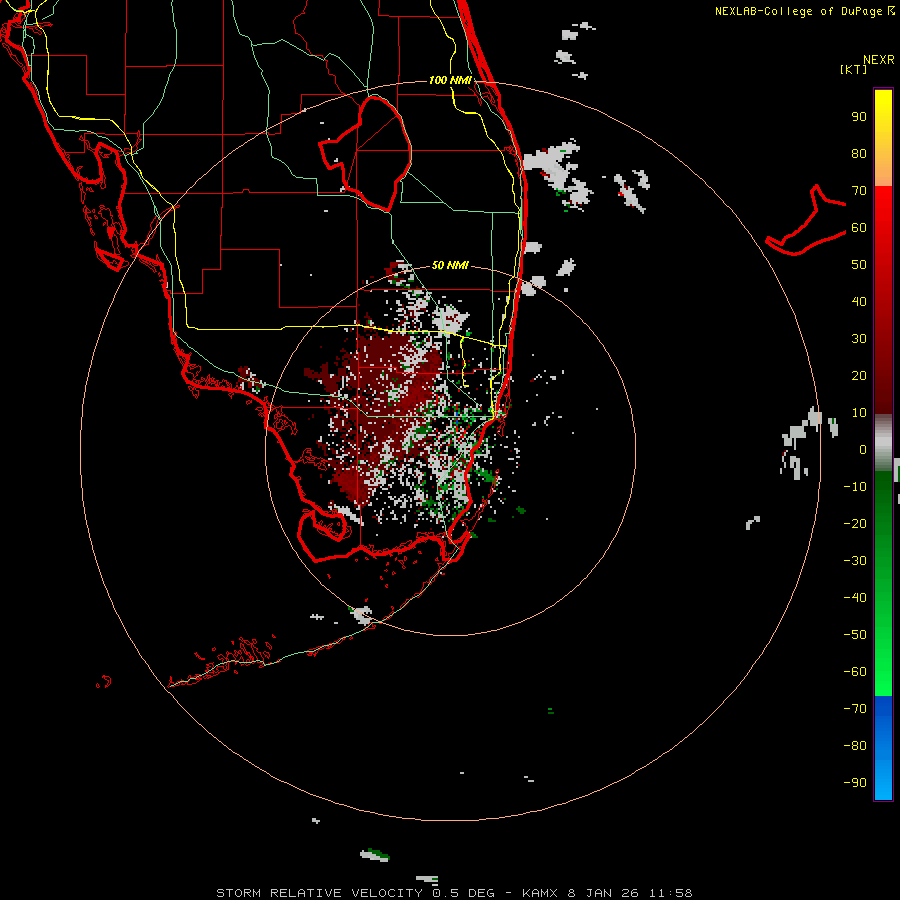This screenshot has height=900, width=900.
Task: Click the KAMX station identifier text
Action: (x=540, y=893)
